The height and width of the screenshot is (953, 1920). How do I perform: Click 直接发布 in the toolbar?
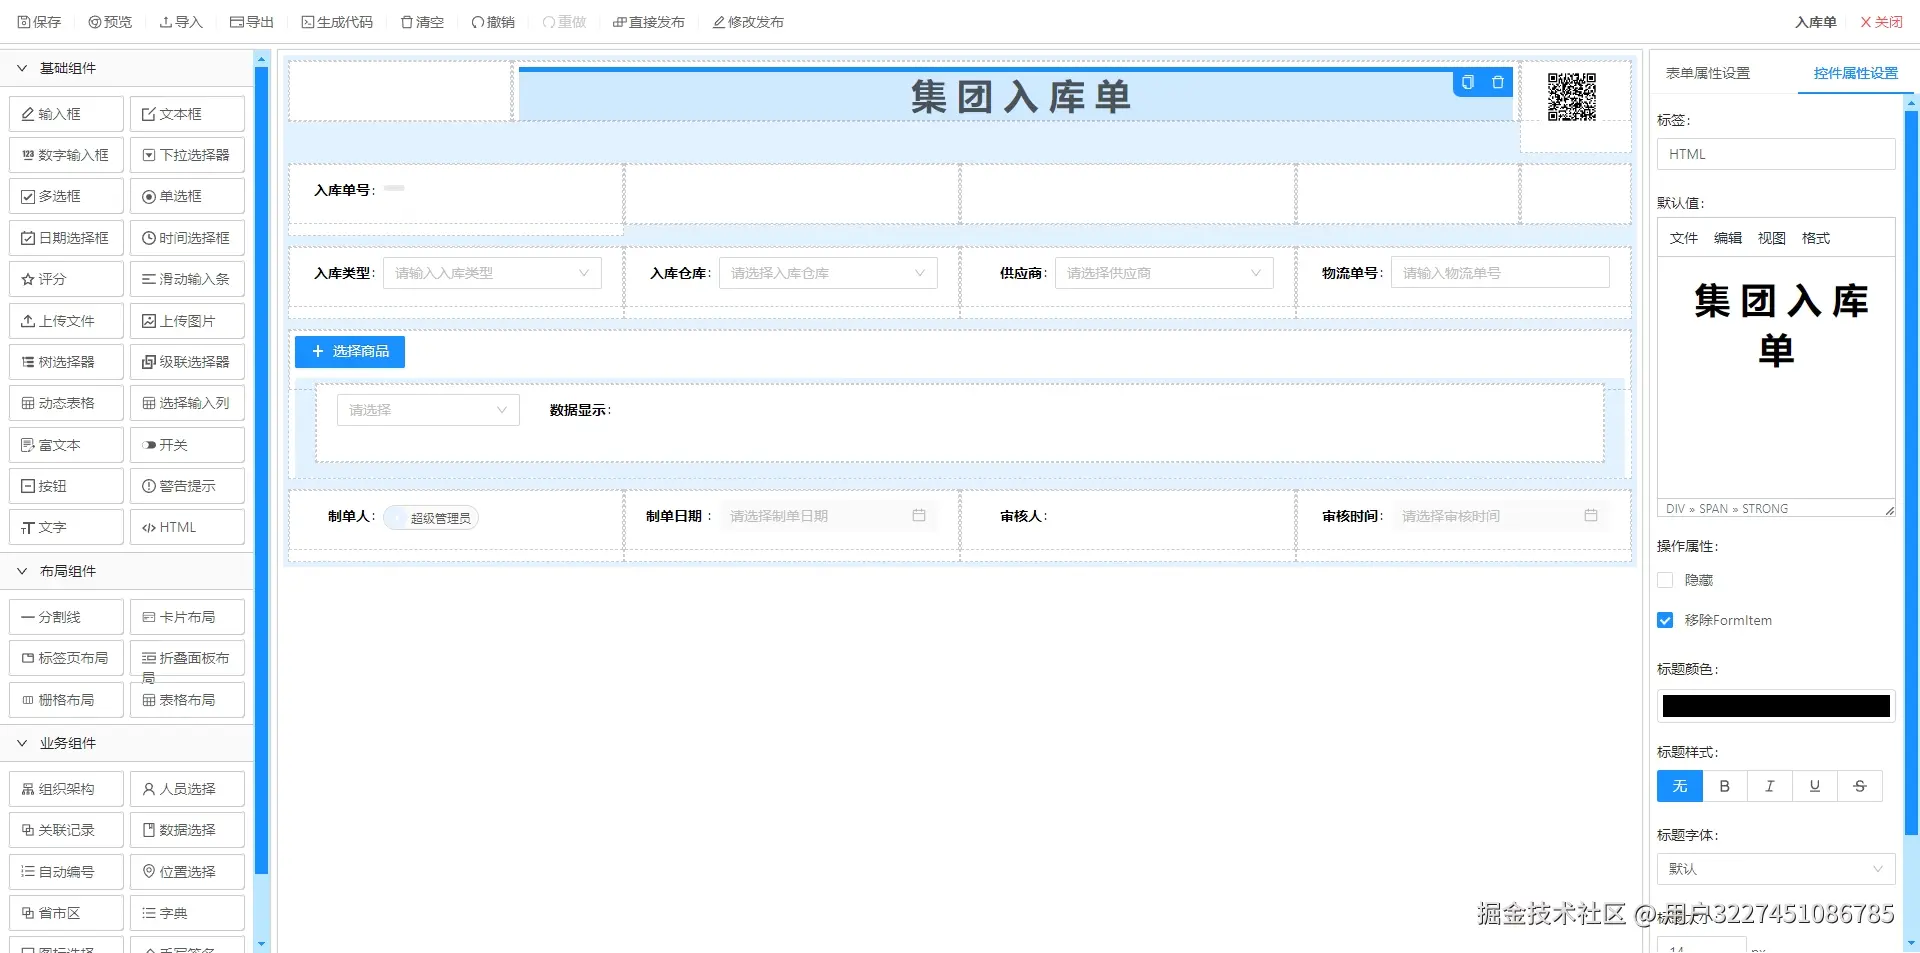pyautogui.click(x=649, y=22)
